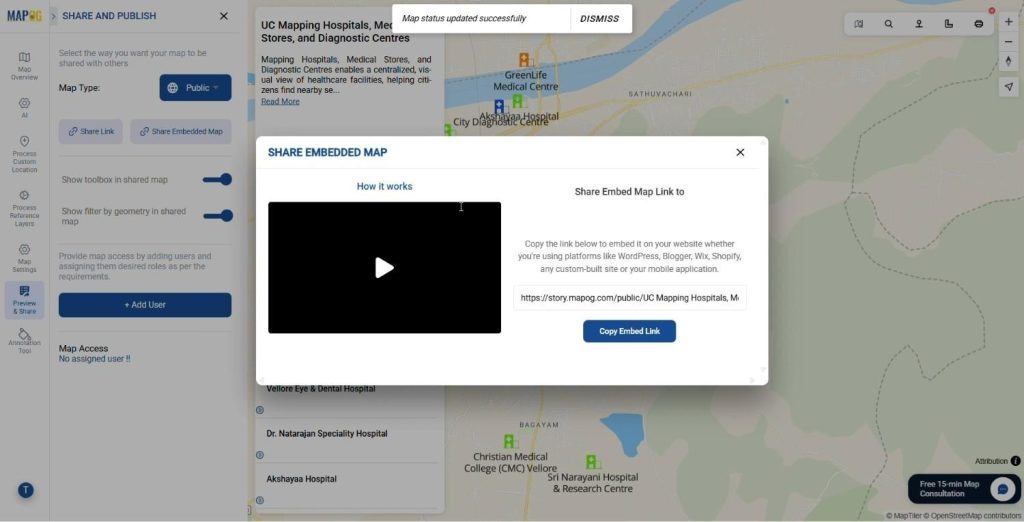The height and width of the screenshot is (522, 1024).
Task: Zoom in the map with plus button
Action: pyautogui.click(x=1008, y=22)
